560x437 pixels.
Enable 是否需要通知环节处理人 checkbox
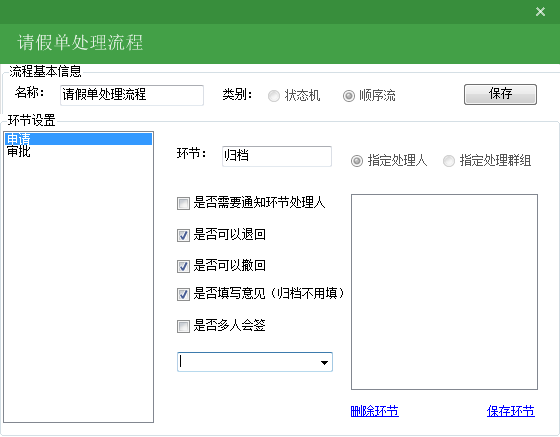tap(183, 204)
